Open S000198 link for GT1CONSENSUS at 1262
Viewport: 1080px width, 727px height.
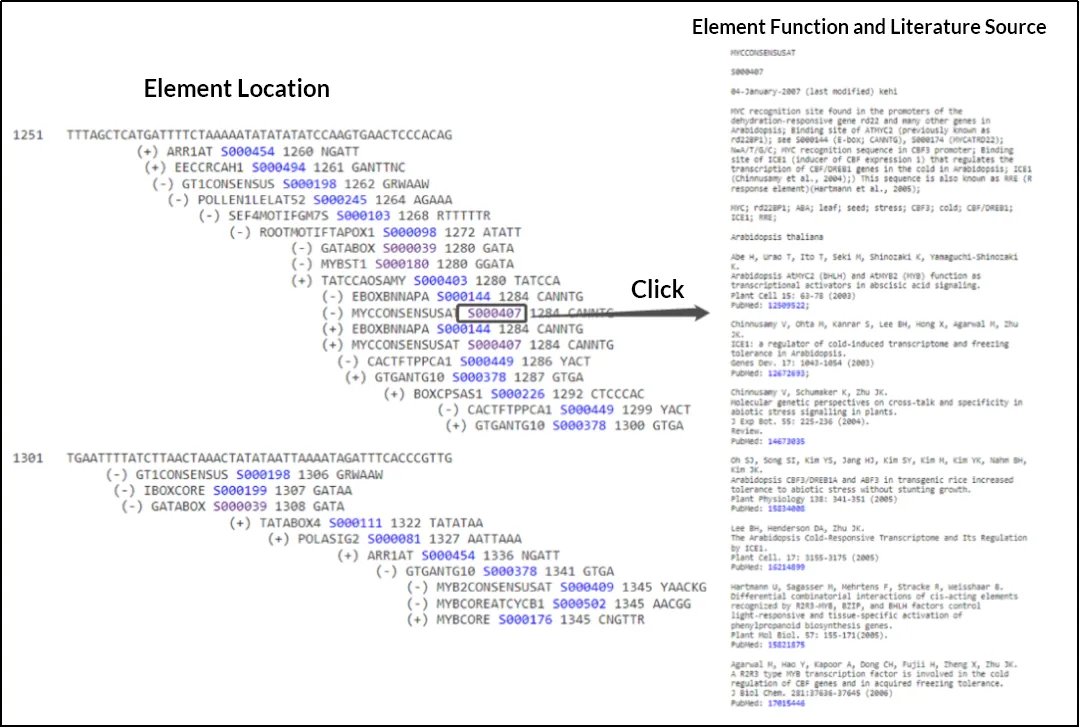(x=309, y=184)
